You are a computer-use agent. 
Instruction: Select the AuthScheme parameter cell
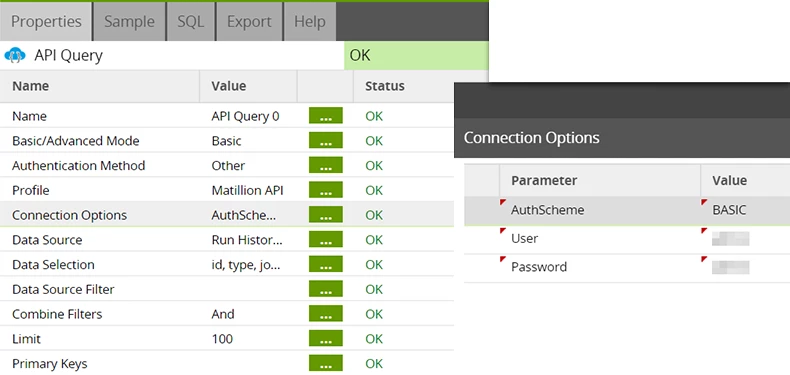pyautogui.click(x=600, y=210)
